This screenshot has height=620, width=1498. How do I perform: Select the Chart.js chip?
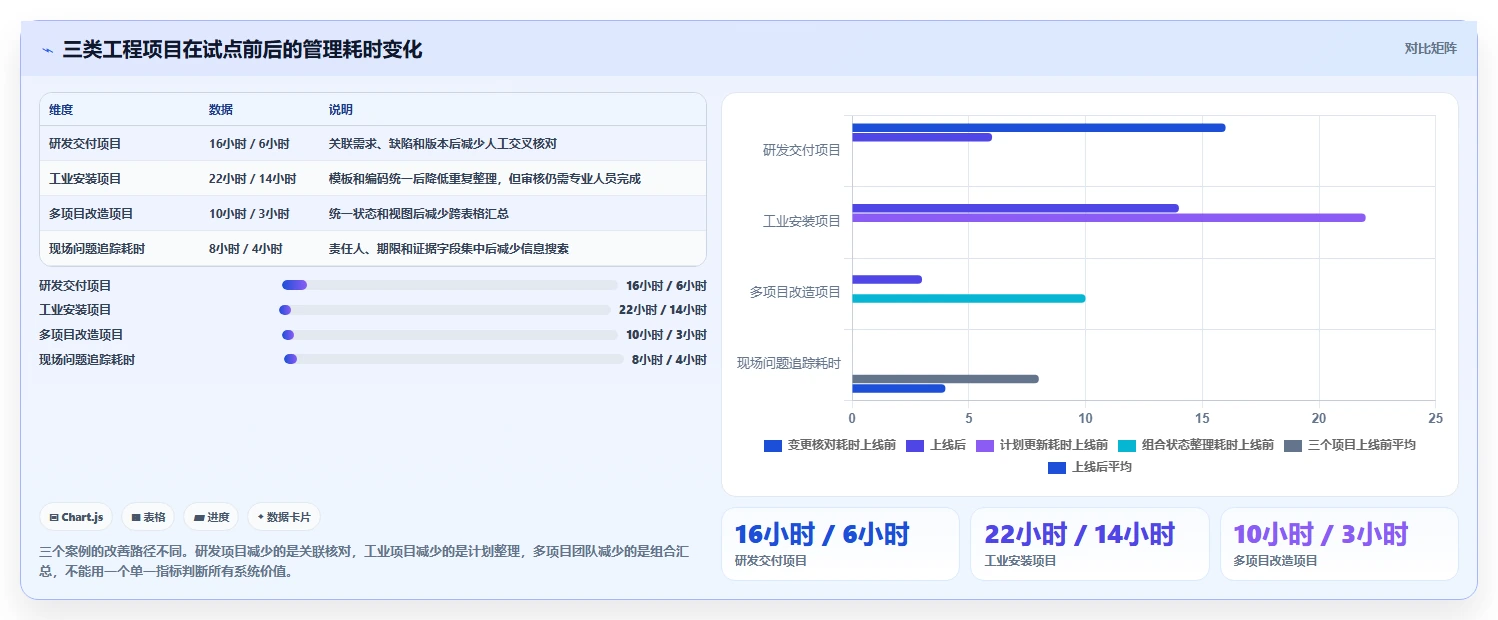tap(77, 517)
